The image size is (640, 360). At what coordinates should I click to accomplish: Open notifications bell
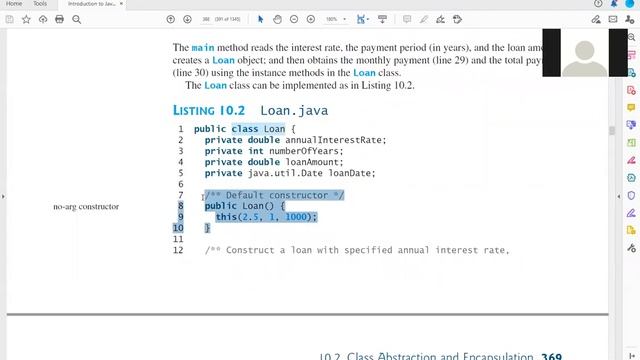614,4
